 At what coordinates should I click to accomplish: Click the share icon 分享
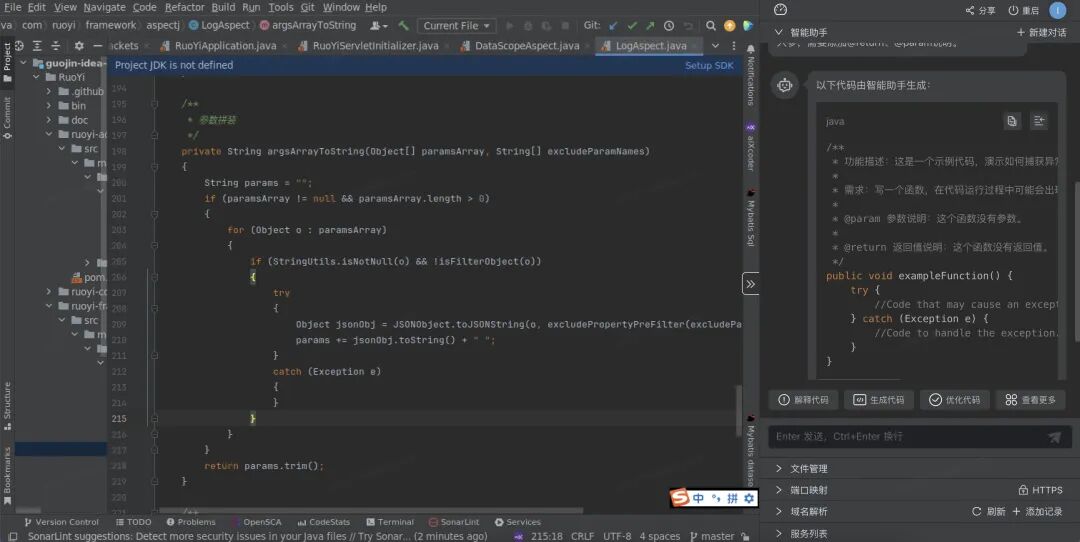point(970,10)
